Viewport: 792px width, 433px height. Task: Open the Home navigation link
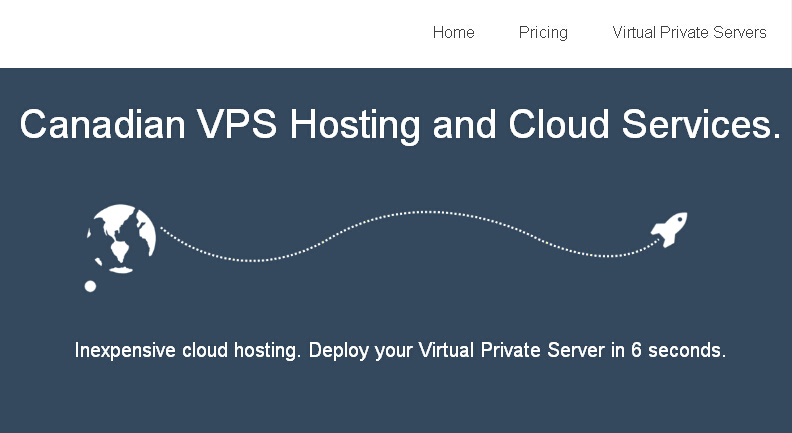(x=454, y=32)
